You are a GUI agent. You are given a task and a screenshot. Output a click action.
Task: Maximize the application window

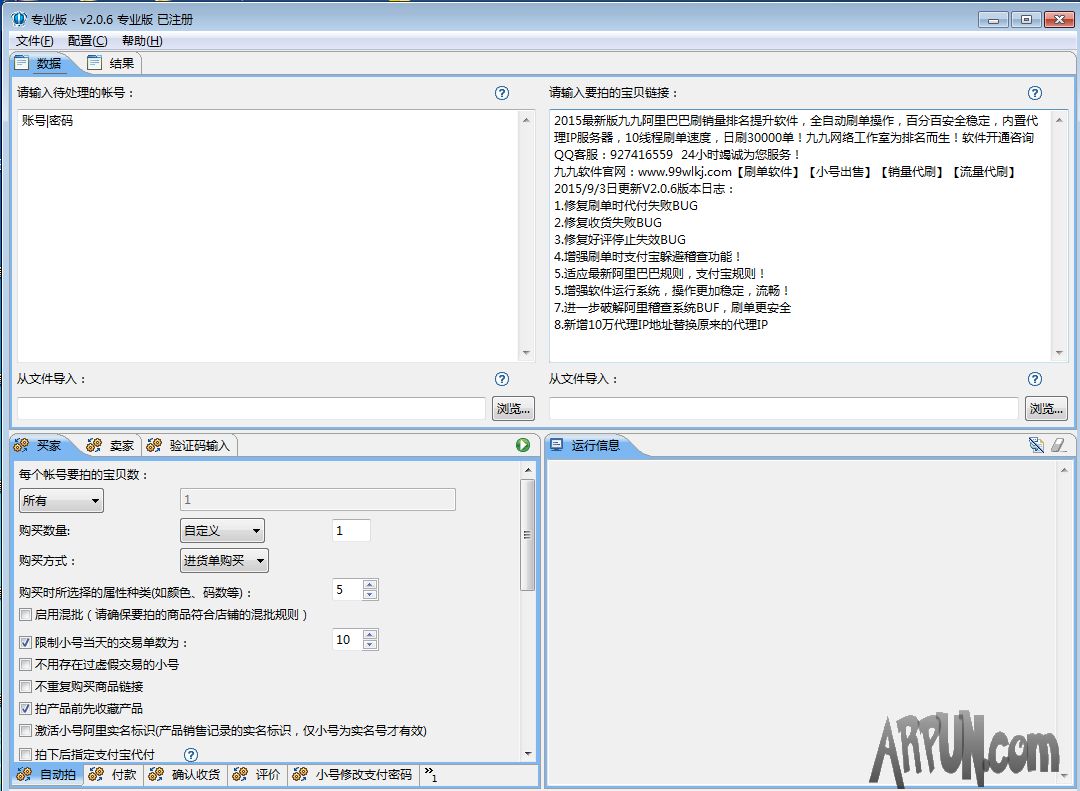[1026, 20]
